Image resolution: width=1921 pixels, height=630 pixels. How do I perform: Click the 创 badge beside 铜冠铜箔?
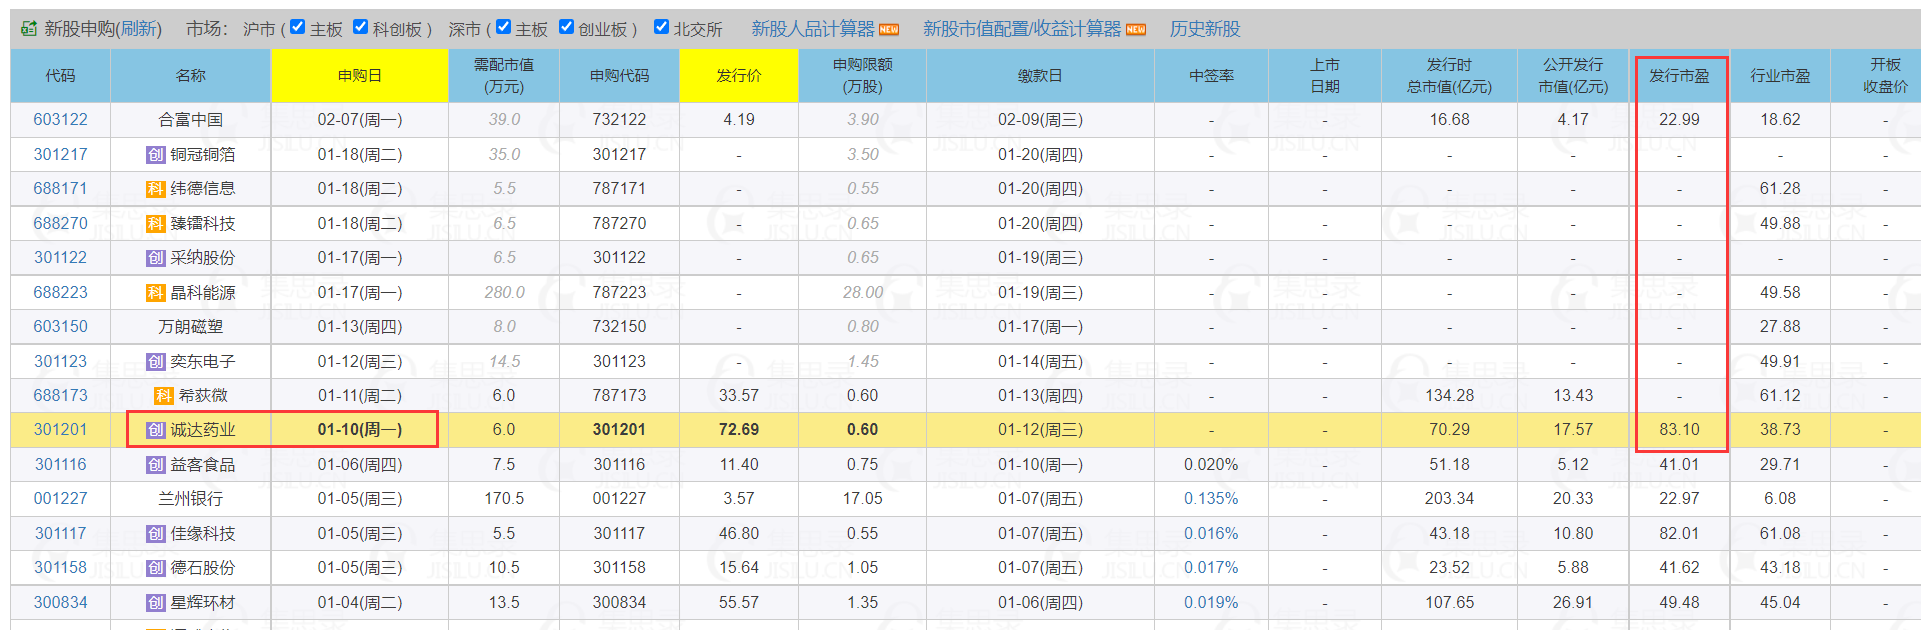(155, 155)
